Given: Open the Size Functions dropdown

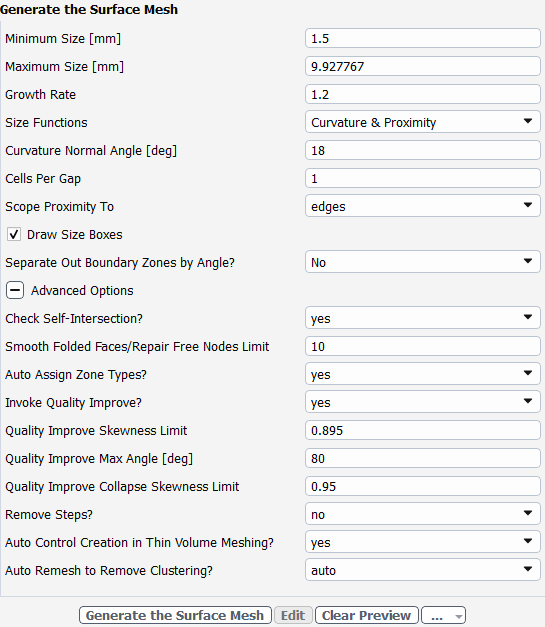Looking at the screenshot, I should point(423,122).
